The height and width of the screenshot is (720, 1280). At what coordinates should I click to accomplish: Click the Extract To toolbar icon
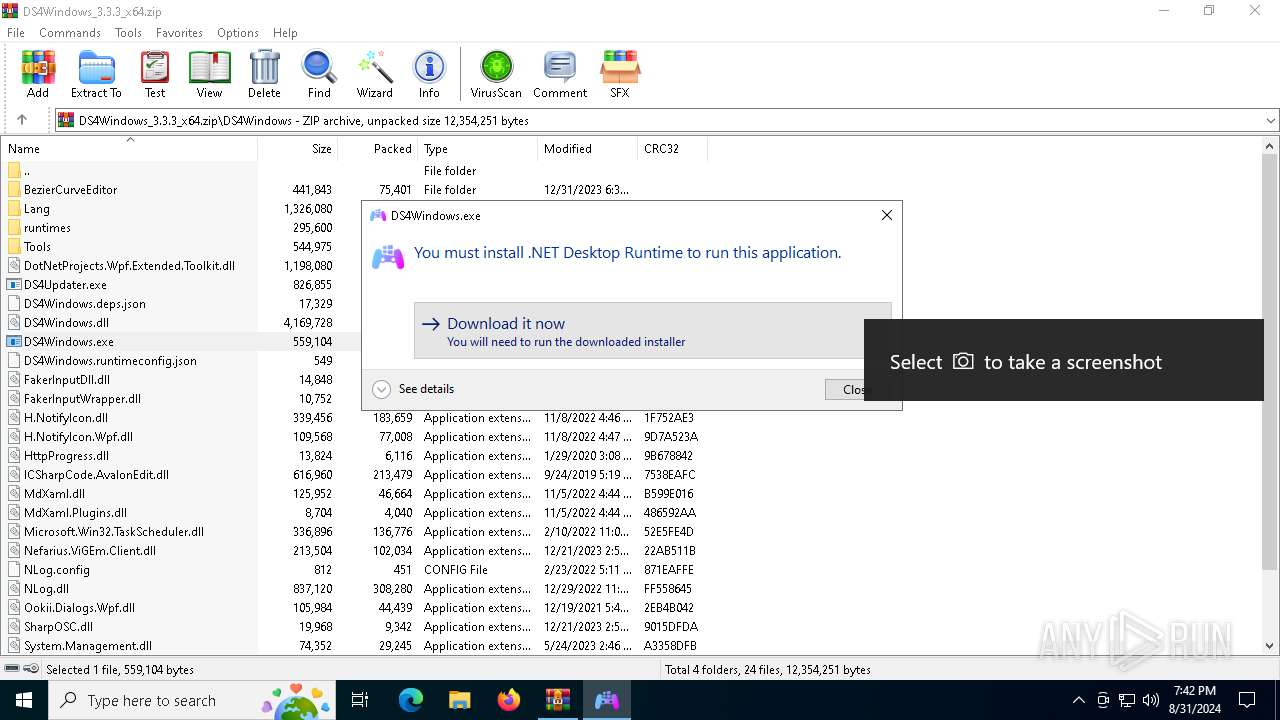(x=96, y=75)
